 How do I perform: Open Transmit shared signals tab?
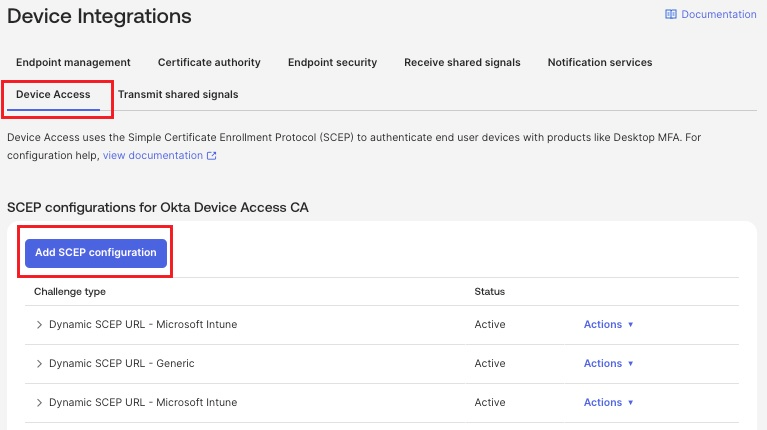pos(178,94)
